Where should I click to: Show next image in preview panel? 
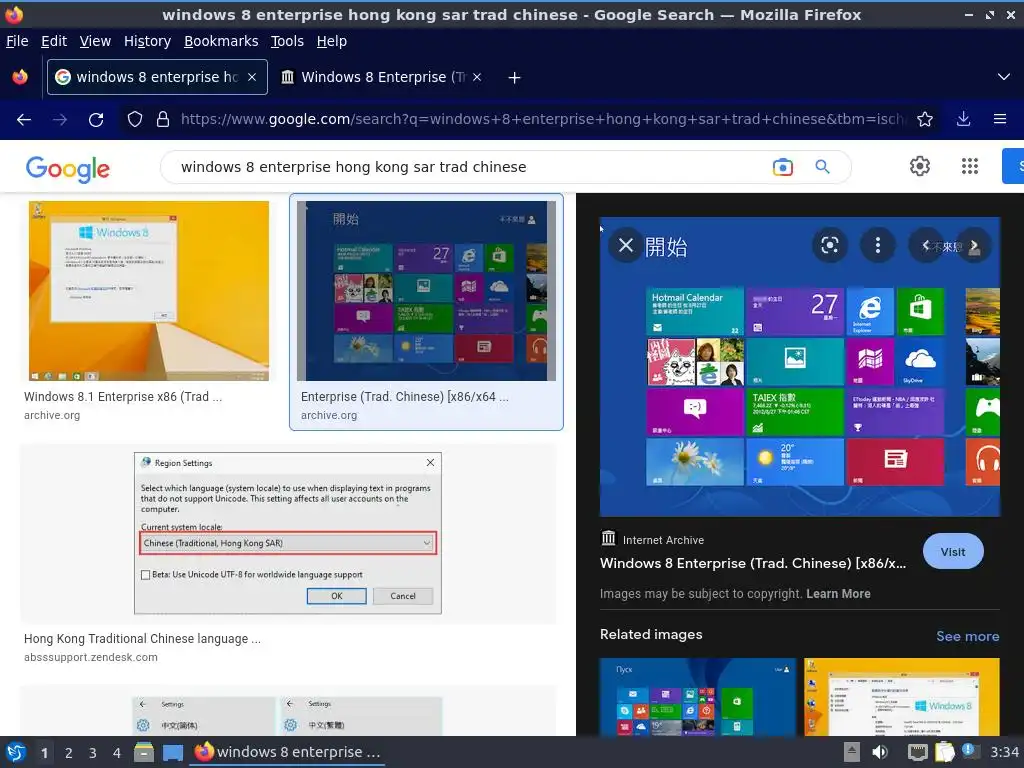(x=974, y=246)
